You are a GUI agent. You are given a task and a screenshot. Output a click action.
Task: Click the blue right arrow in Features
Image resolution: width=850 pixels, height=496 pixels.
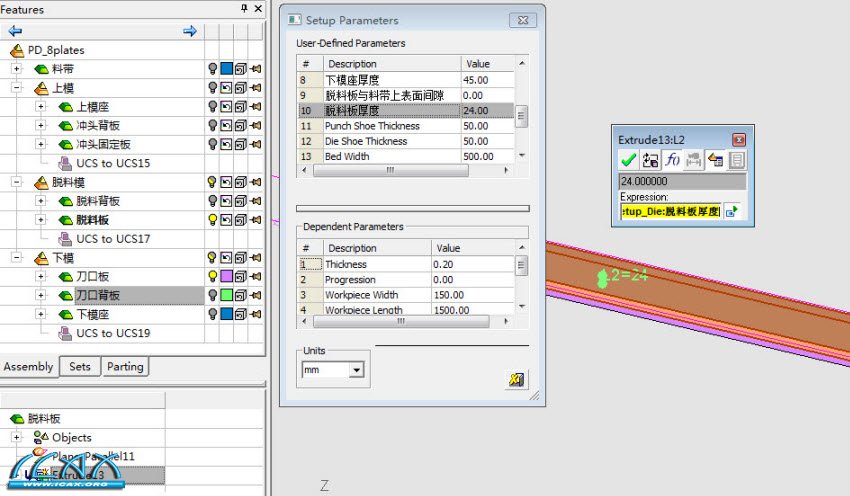(190, 31)
